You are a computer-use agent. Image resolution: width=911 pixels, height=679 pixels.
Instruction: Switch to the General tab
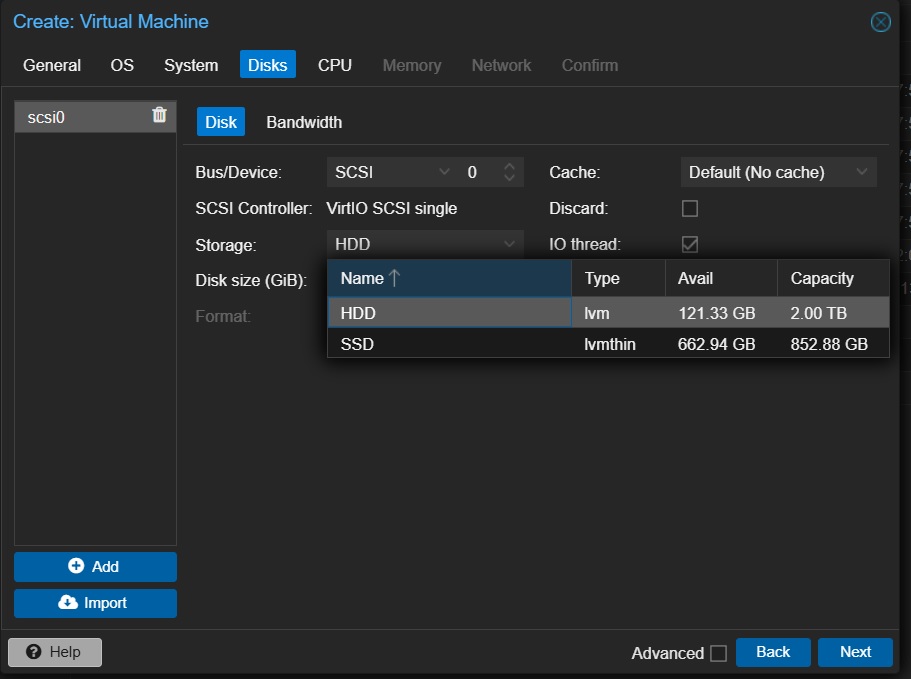click(52, 65)
